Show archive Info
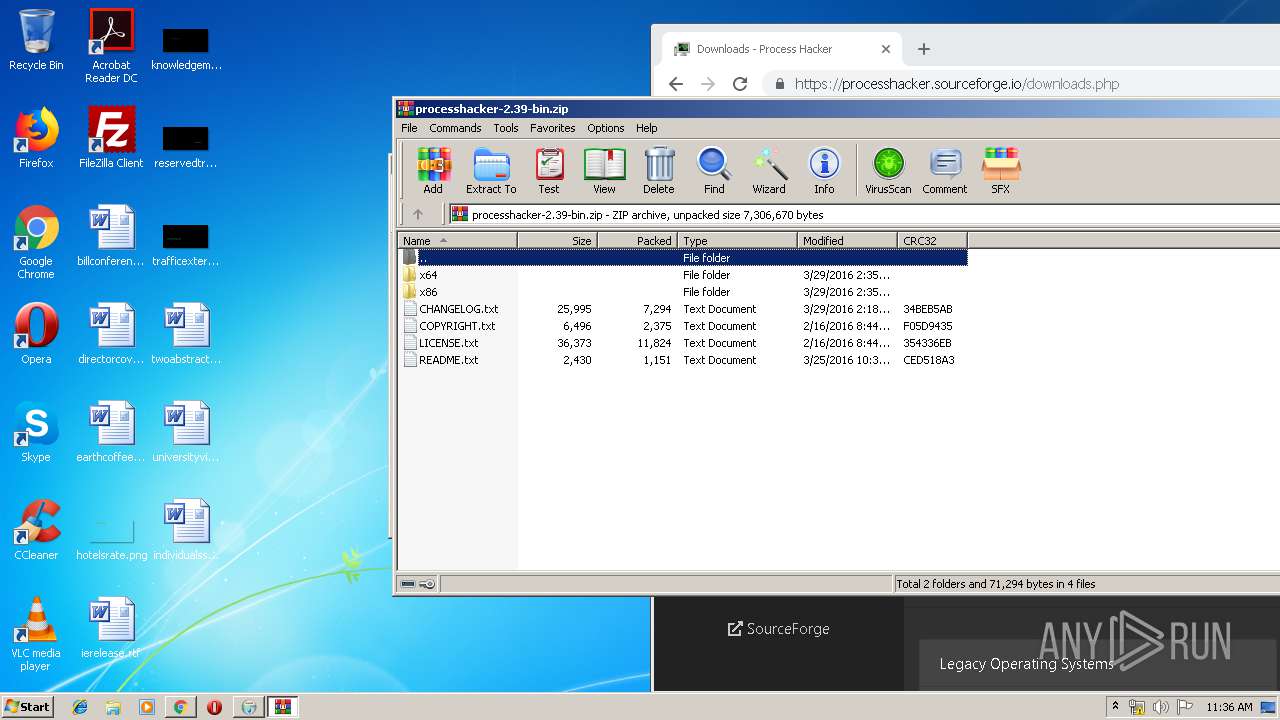The width and height of the screenshot is (1280, 720). click(824, 170)
